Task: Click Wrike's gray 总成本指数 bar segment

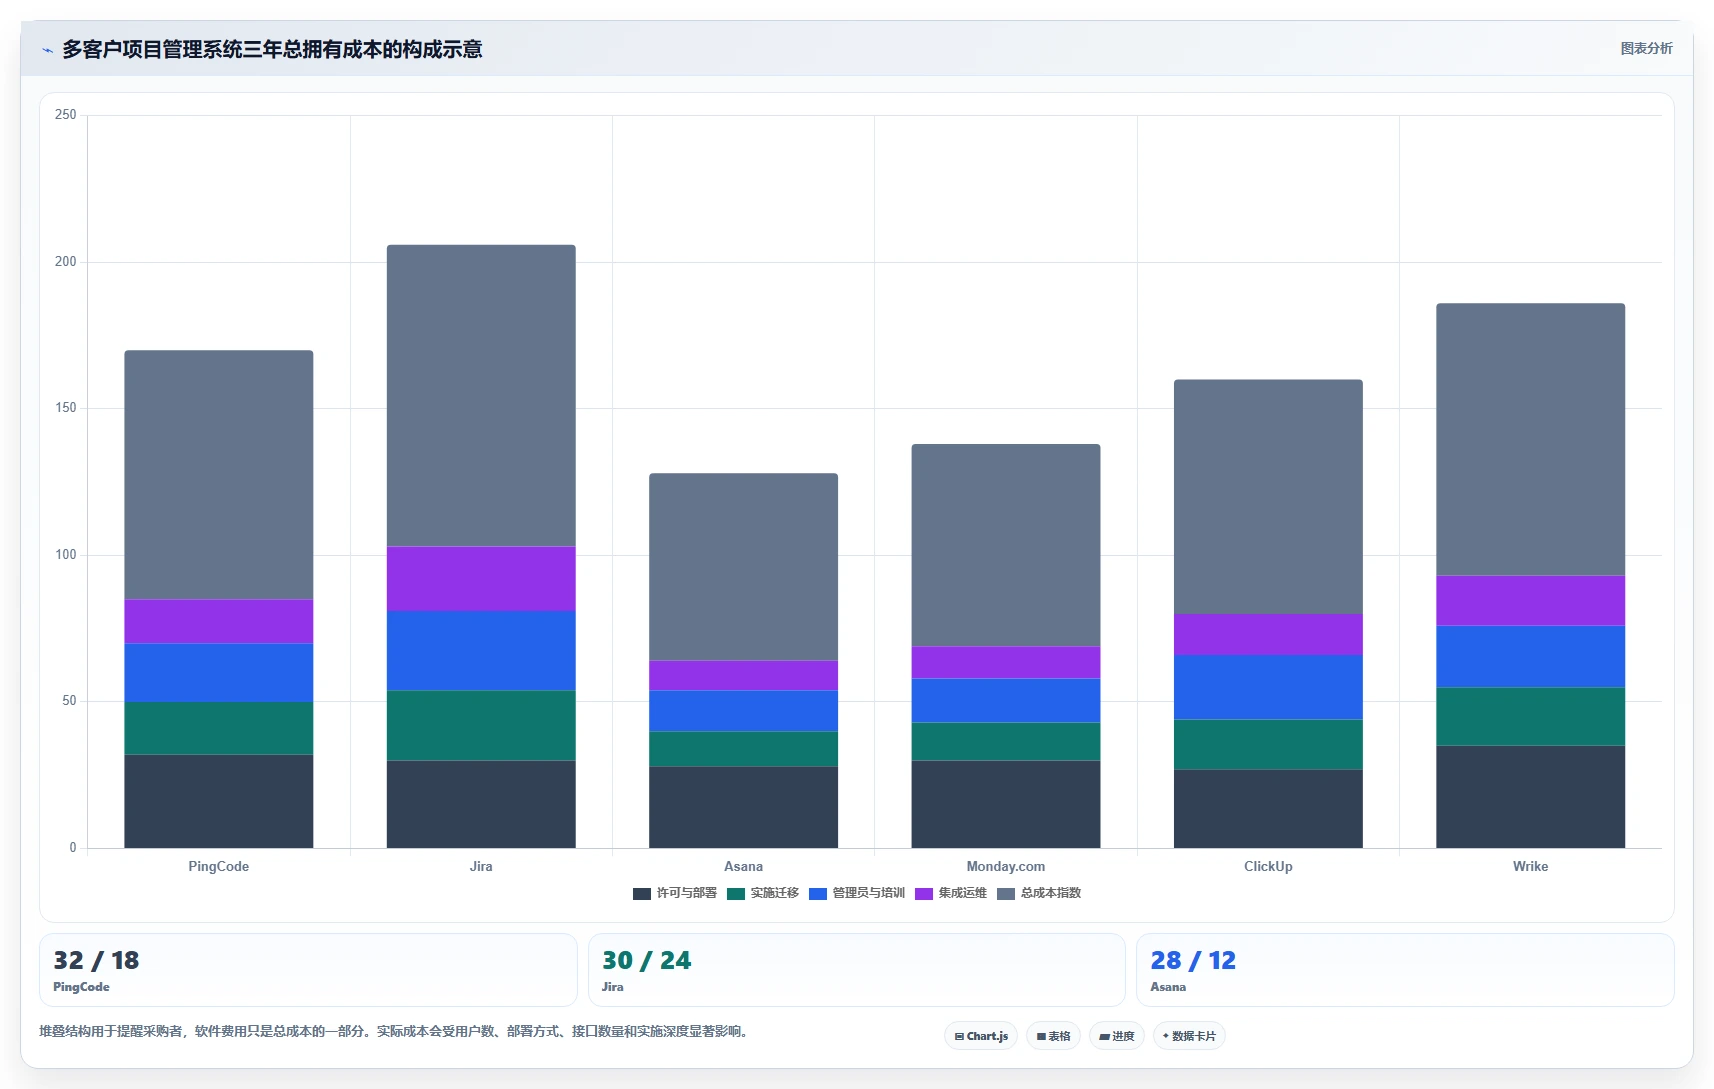Action: (1530, 440)
